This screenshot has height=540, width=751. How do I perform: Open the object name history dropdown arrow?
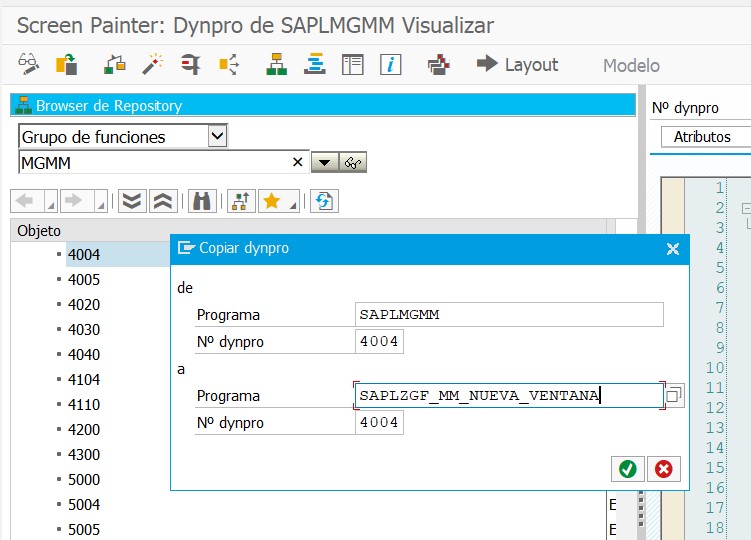point(325,162)
